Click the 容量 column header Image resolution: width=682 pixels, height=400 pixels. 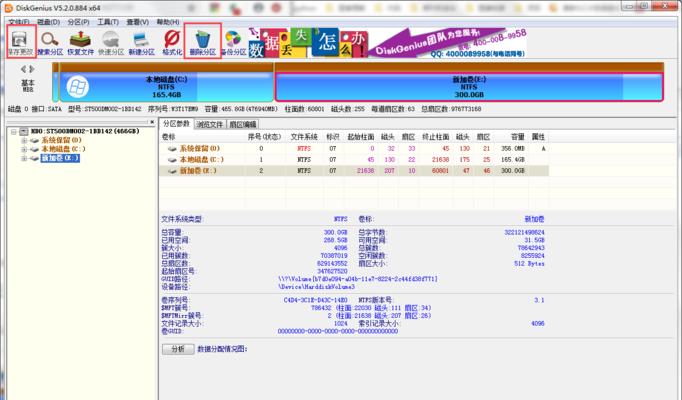[x=517, y=137]
